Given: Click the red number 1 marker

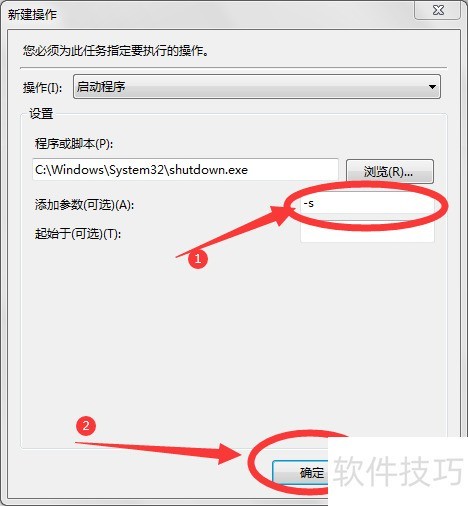Looking at the screenshot, I should coord(198,259).
